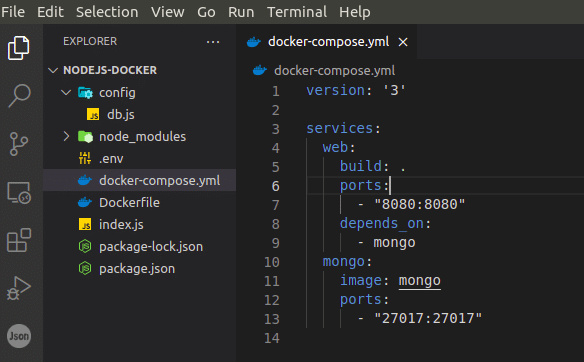Open the Extensions view icon
This screenshot has height=362, width=584.
19,240
